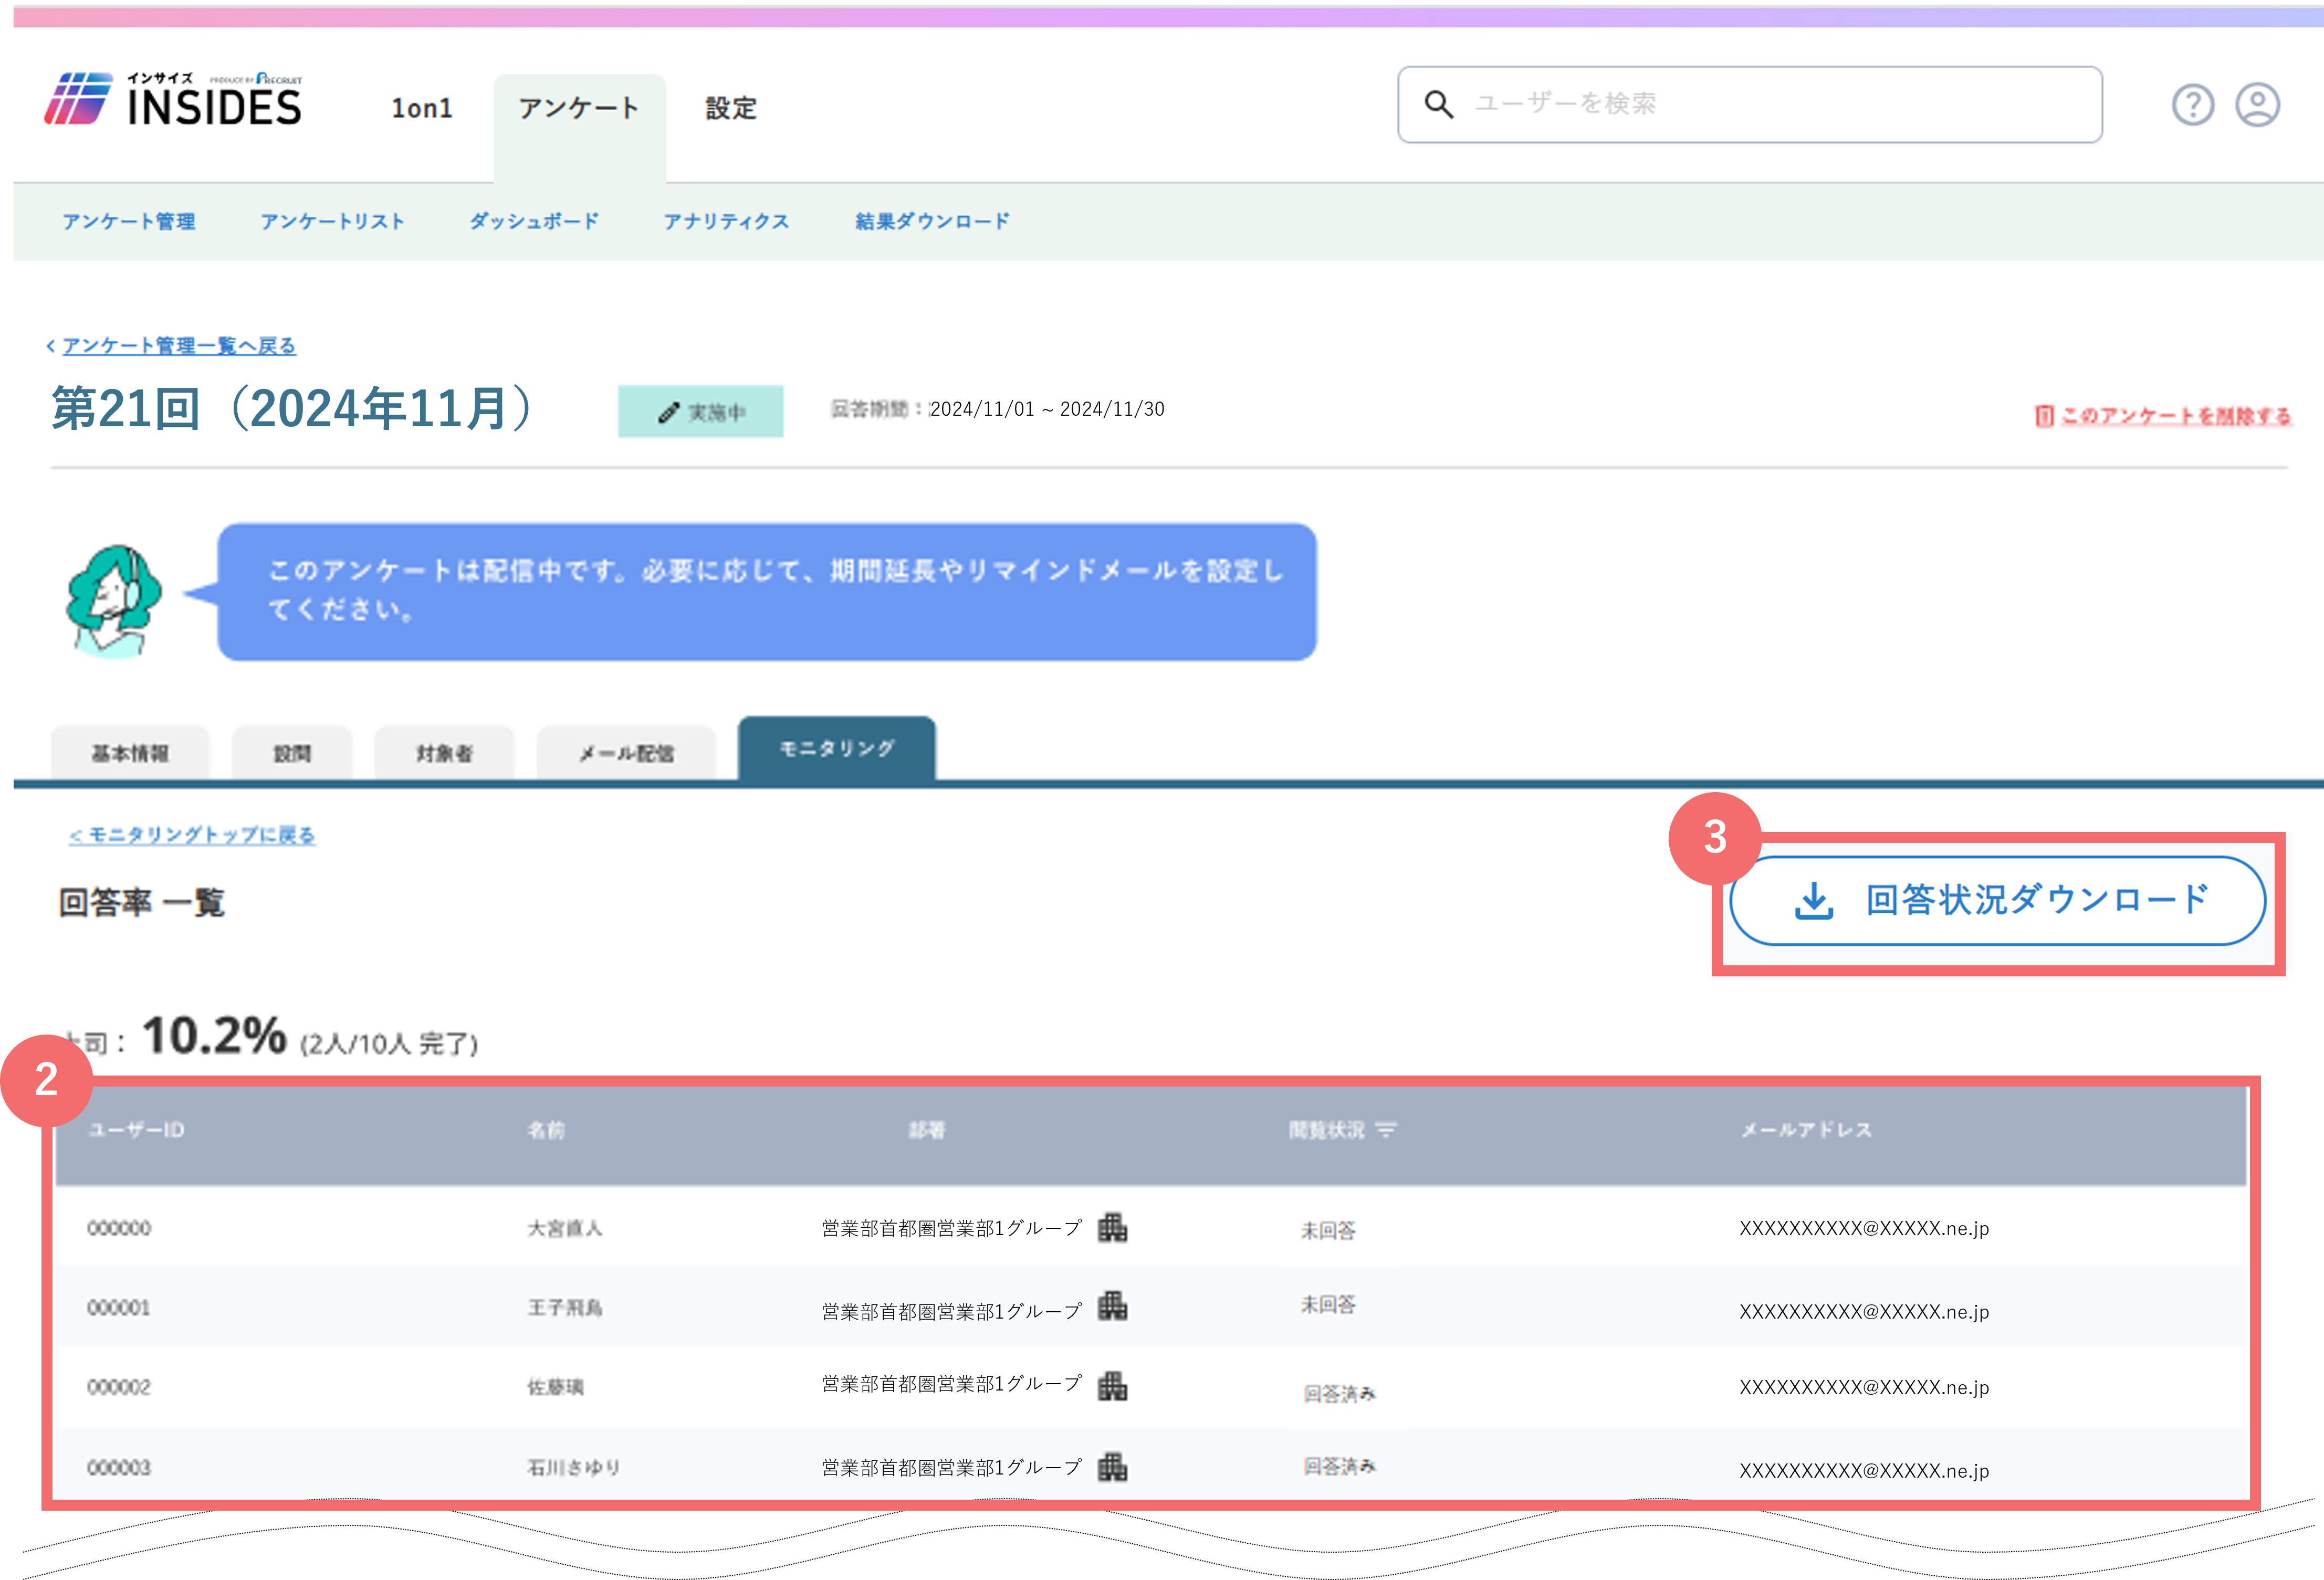Open アンケート管理 in the sub menu
Screen dimensions: 2324x1580
(x=129, y=221)
